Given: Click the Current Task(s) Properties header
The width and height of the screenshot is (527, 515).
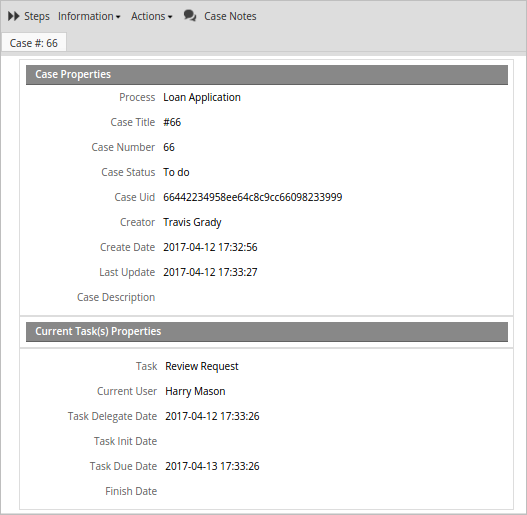Looking at the screenshot, I should [267, 332].
